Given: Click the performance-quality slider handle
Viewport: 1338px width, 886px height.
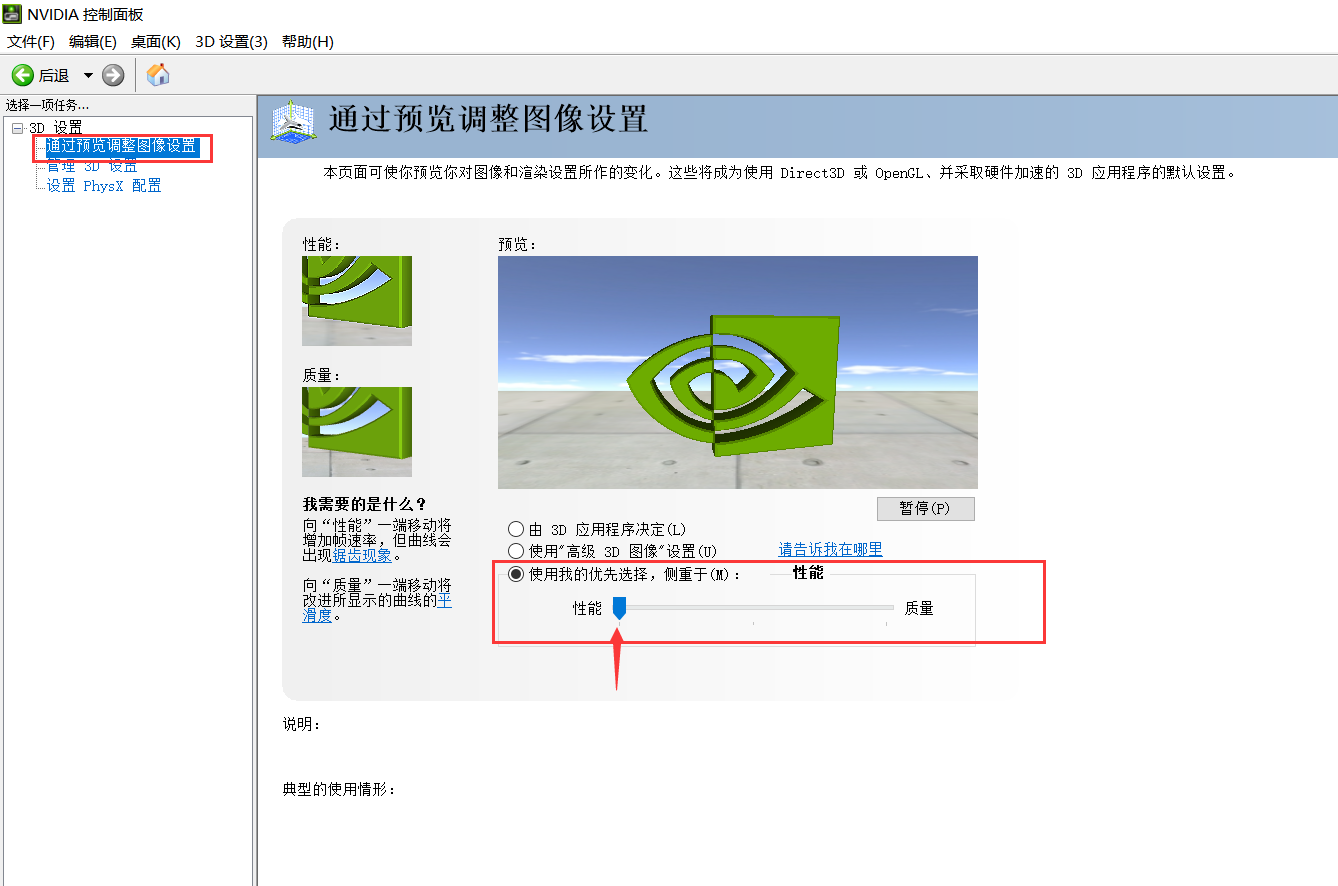Looking at the screenshot, I should [618, 607].
